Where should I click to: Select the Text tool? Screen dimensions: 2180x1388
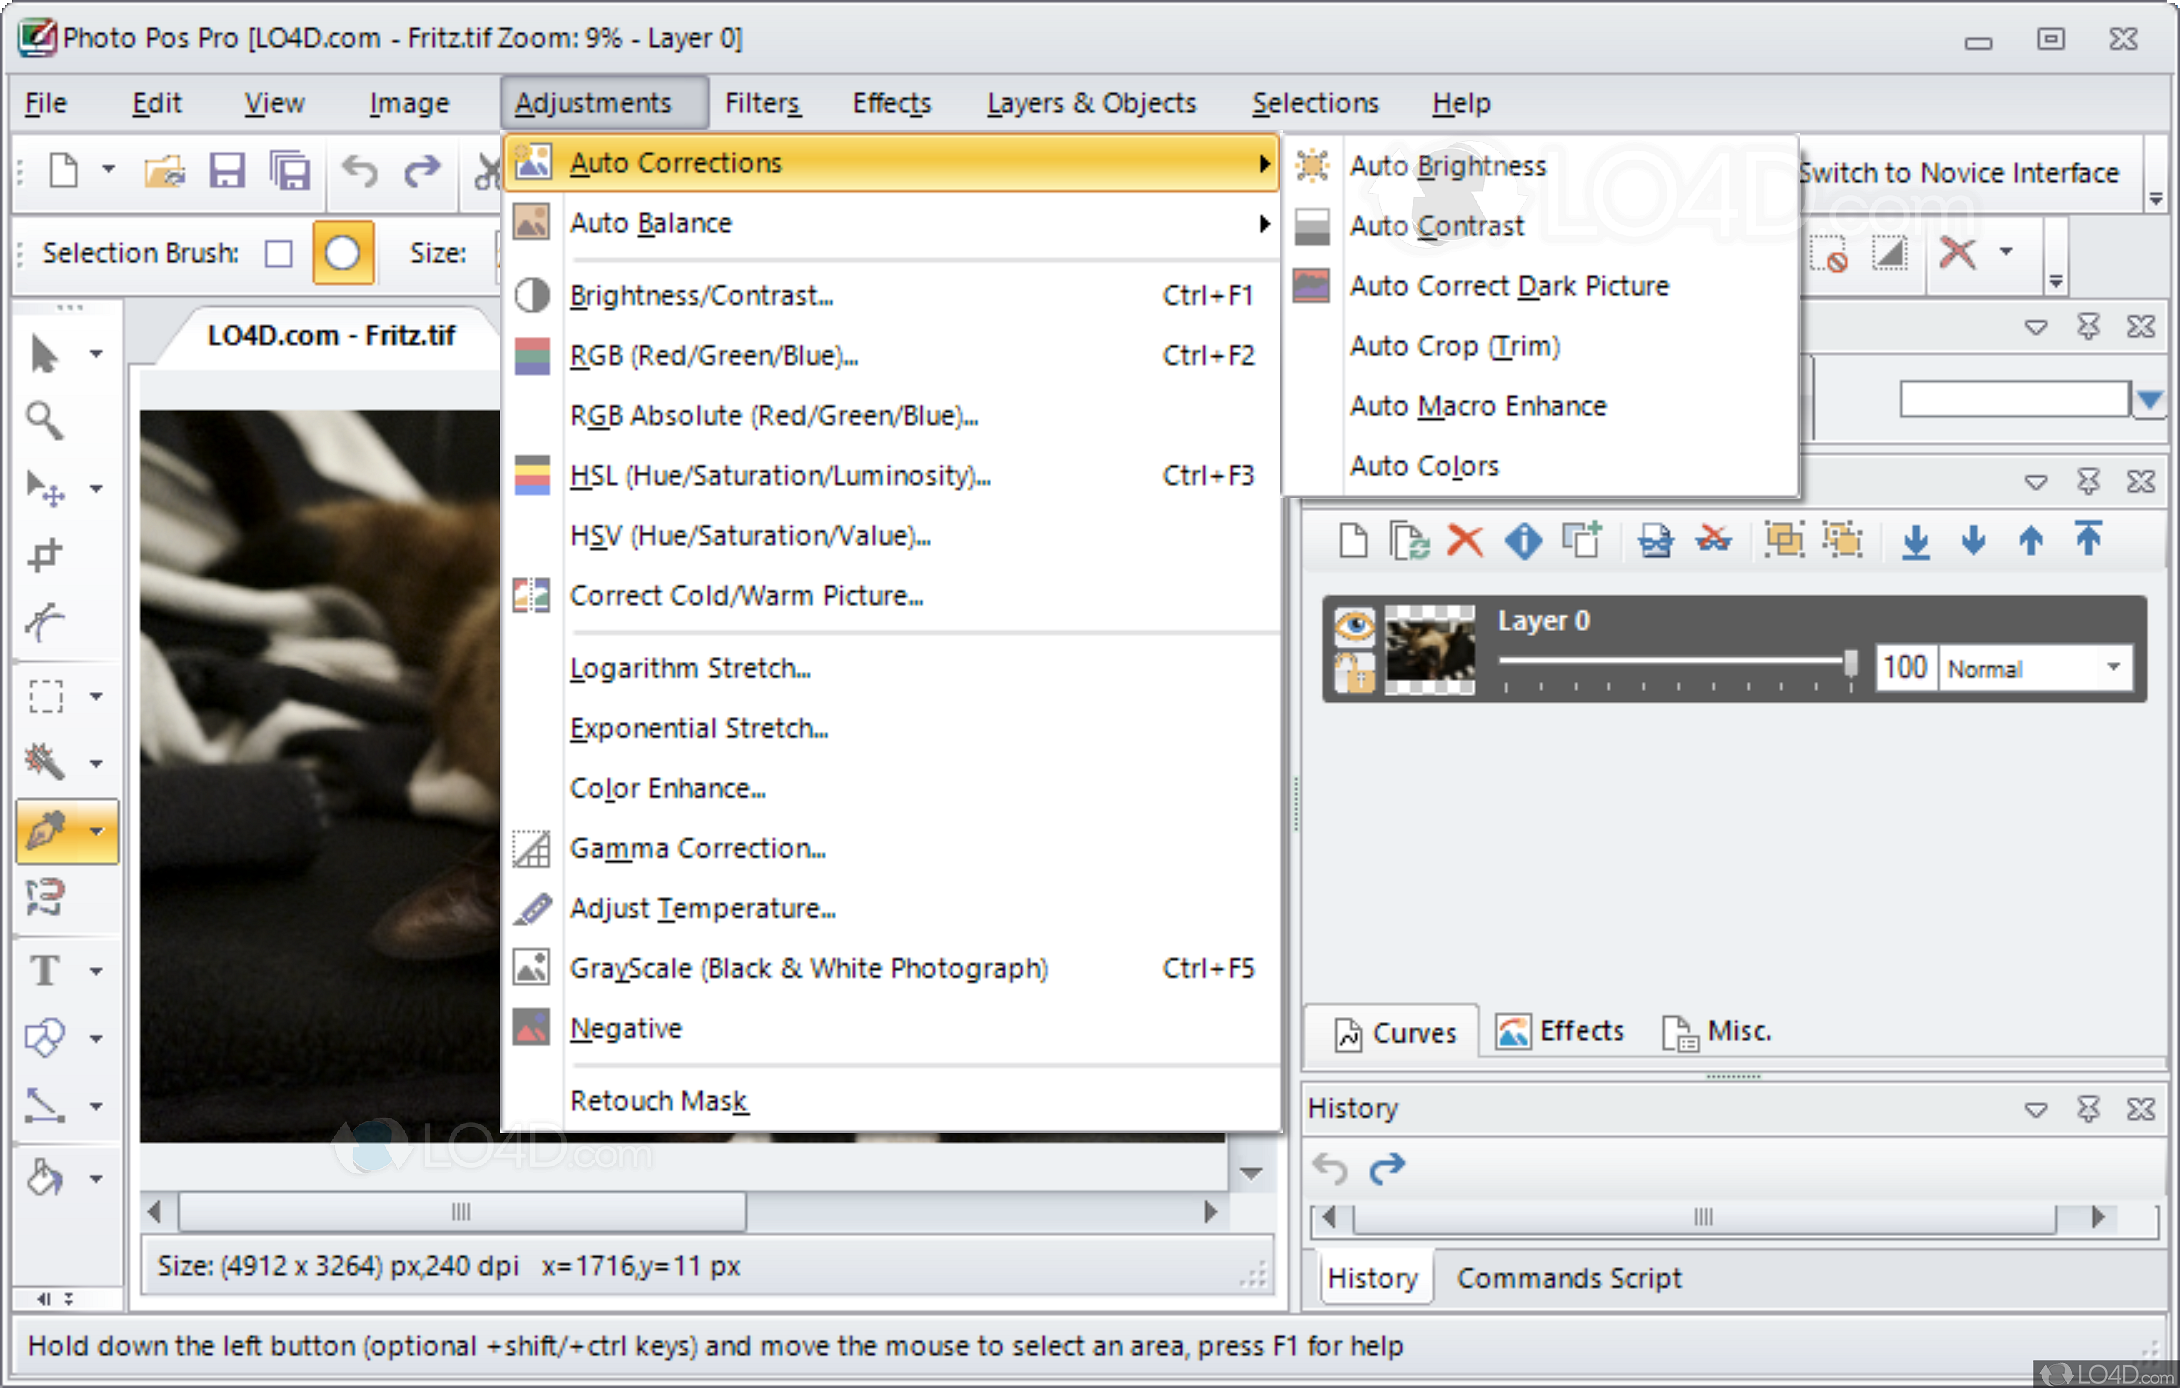tap(44, 968)
